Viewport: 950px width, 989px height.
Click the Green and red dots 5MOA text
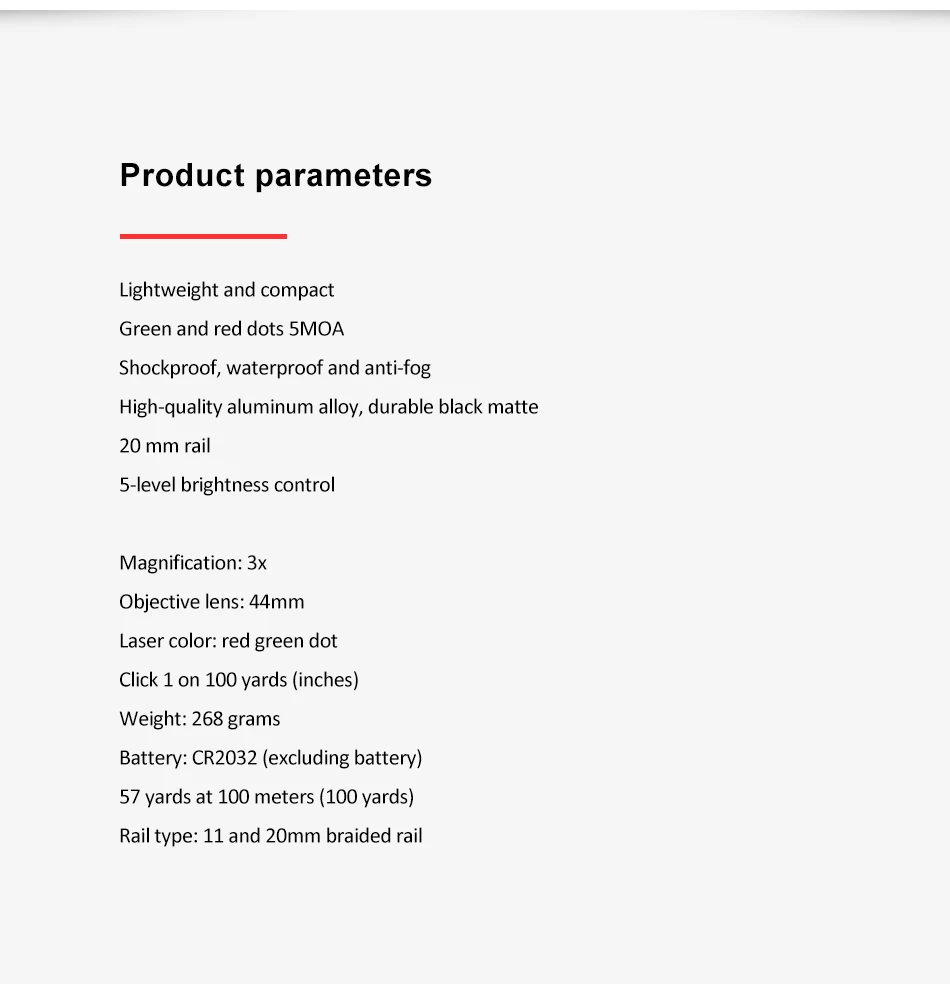coord(232,329)
